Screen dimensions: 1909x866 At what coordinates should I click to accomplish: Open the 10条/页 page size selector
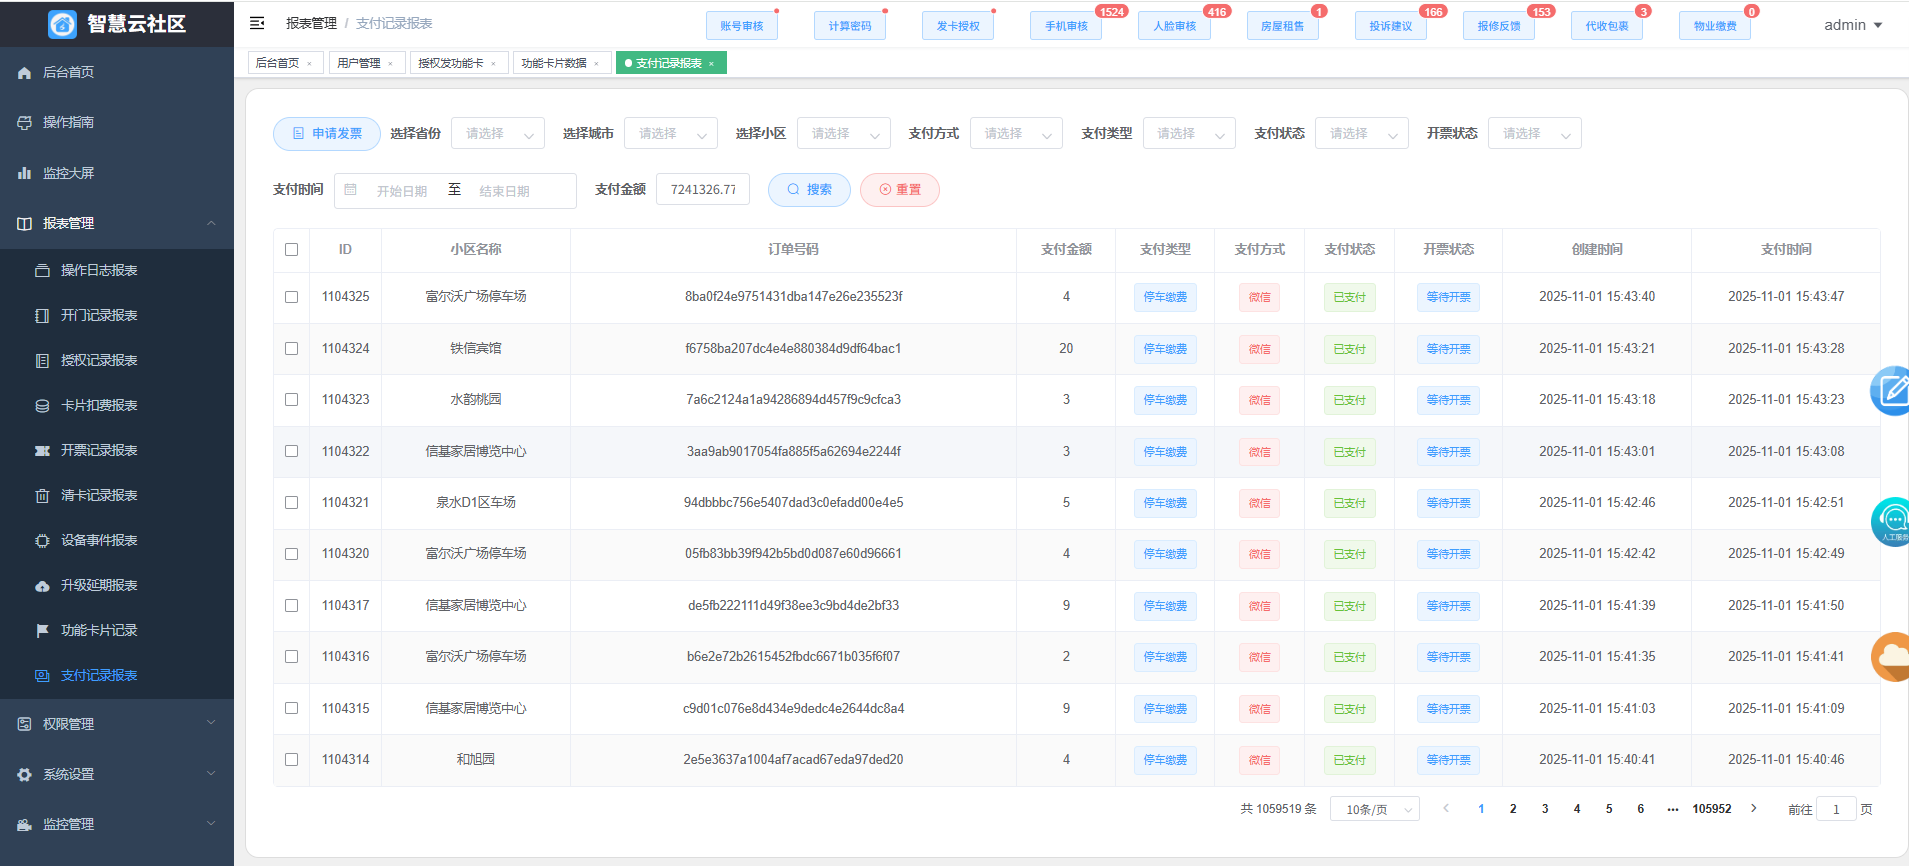tap(1374, 810)
